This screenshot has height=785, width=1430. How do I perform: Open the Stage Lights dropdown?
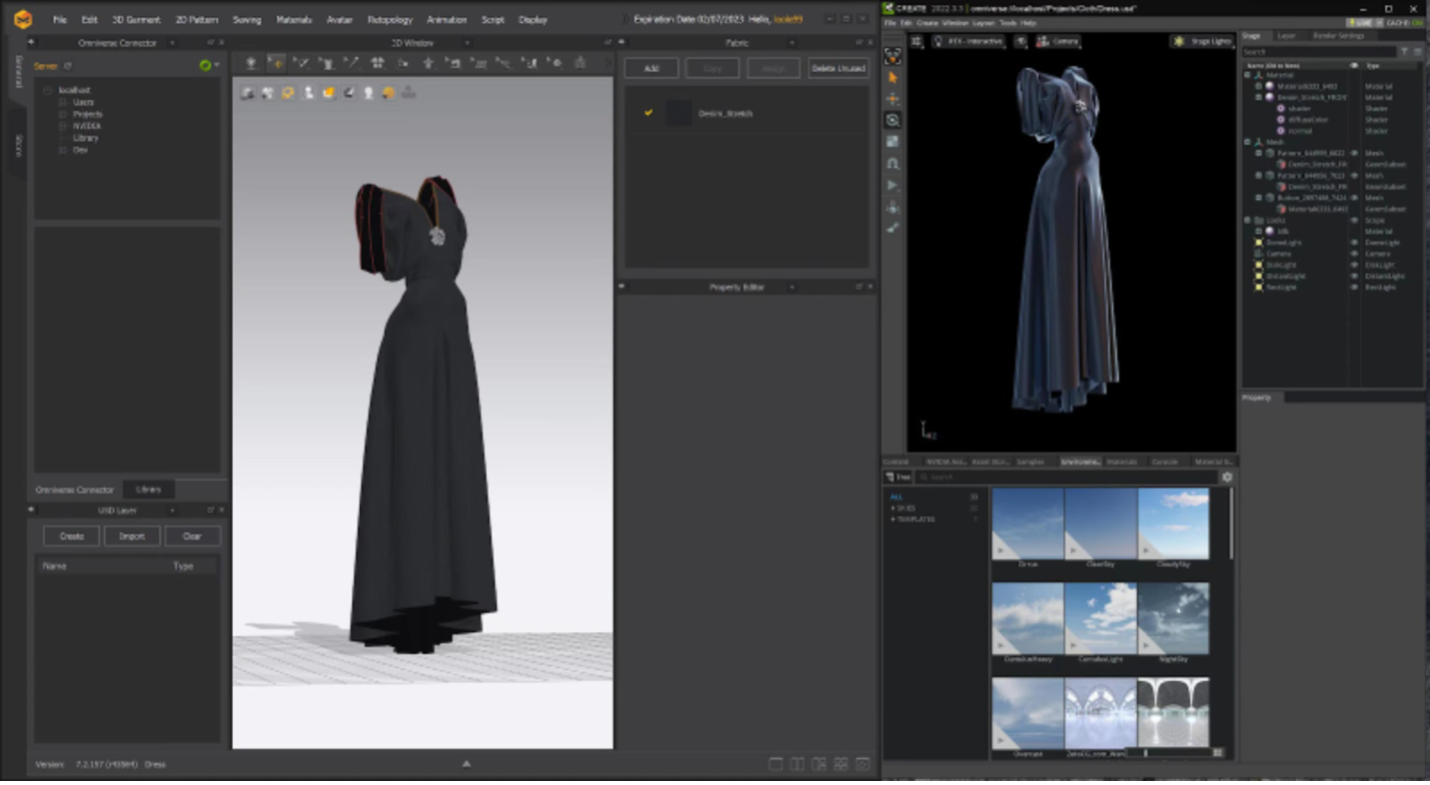(1201, 41)
